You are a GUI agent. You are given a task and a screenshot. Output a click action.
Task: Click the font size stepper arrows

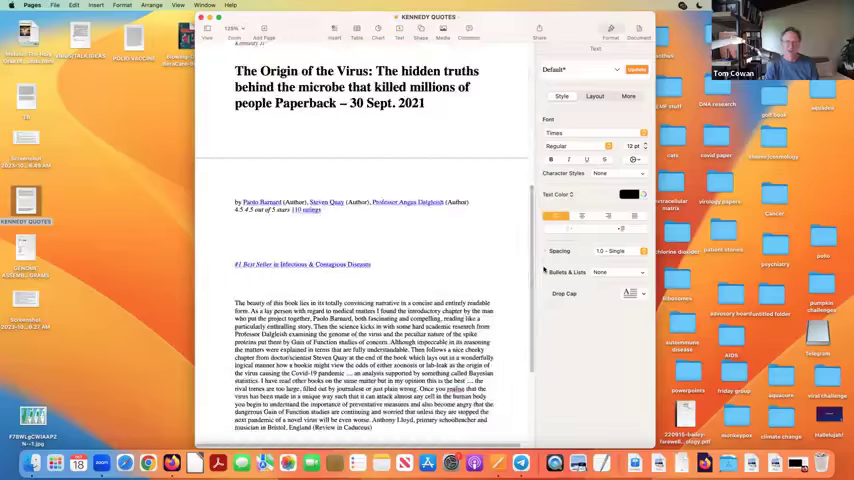click(645, 146)
